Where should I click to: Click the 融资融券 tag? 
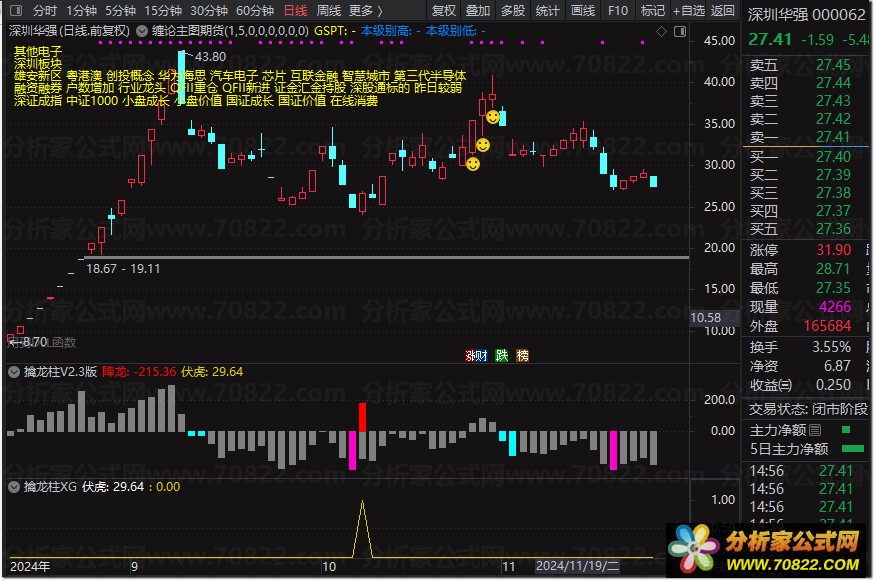pos(38,88)
